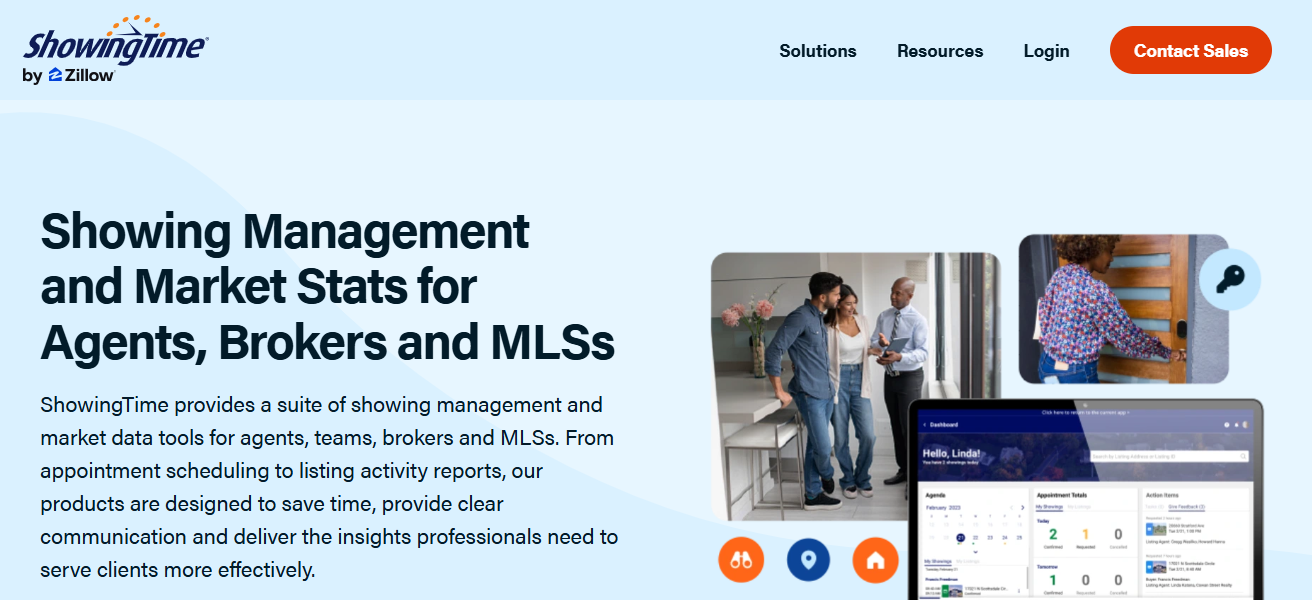Open the Resources menu

pos(940,51)
